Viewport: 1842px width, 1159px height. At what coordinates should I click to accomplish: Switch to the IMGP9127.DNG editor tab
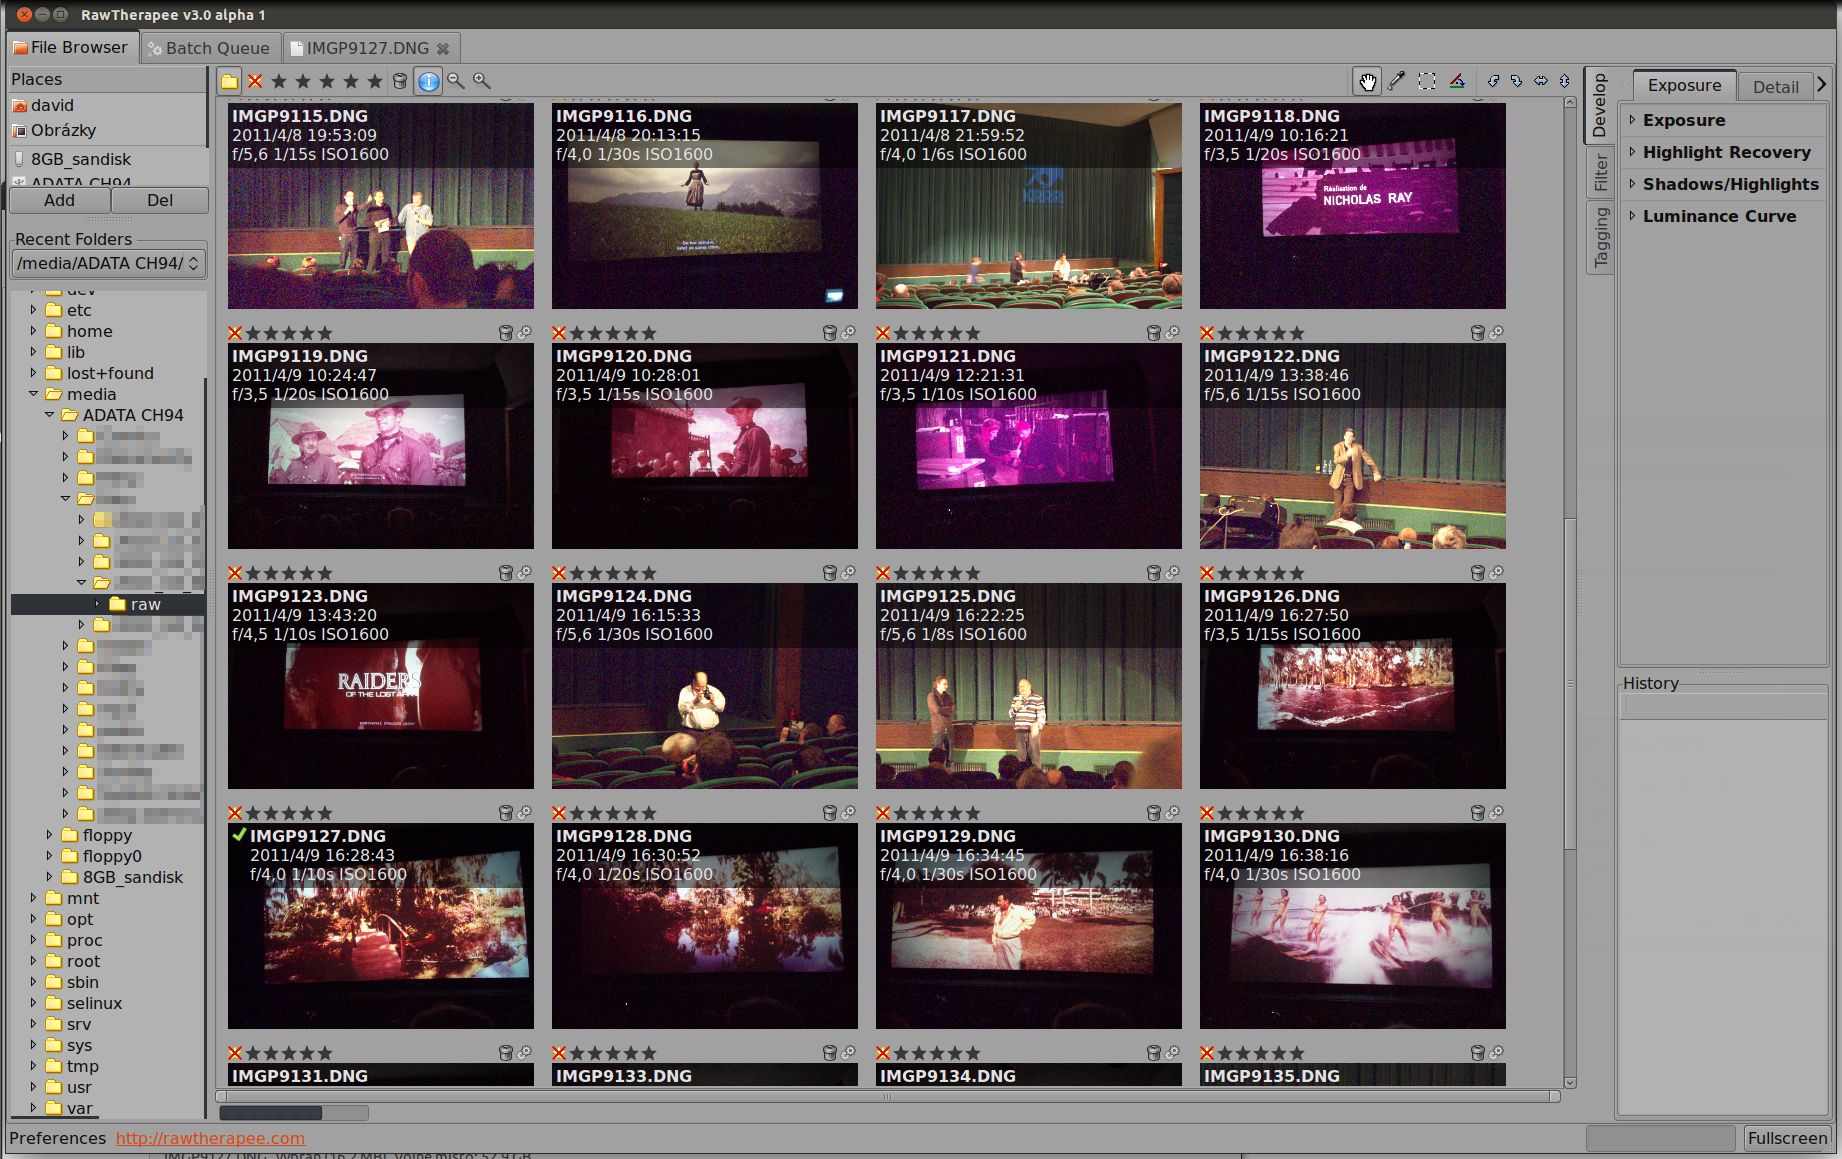pyautogui.click(x=367, y=48)
